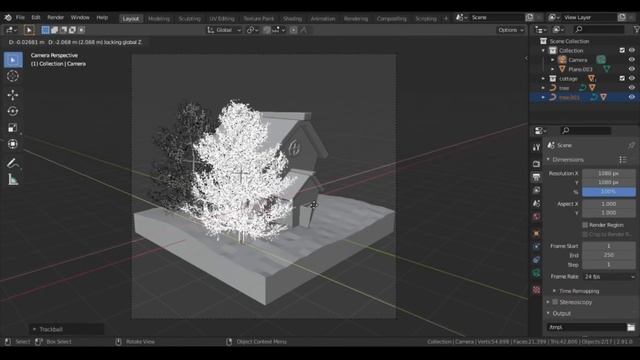Collapse the Dimensions panel
640x360 pixels.
548,160
